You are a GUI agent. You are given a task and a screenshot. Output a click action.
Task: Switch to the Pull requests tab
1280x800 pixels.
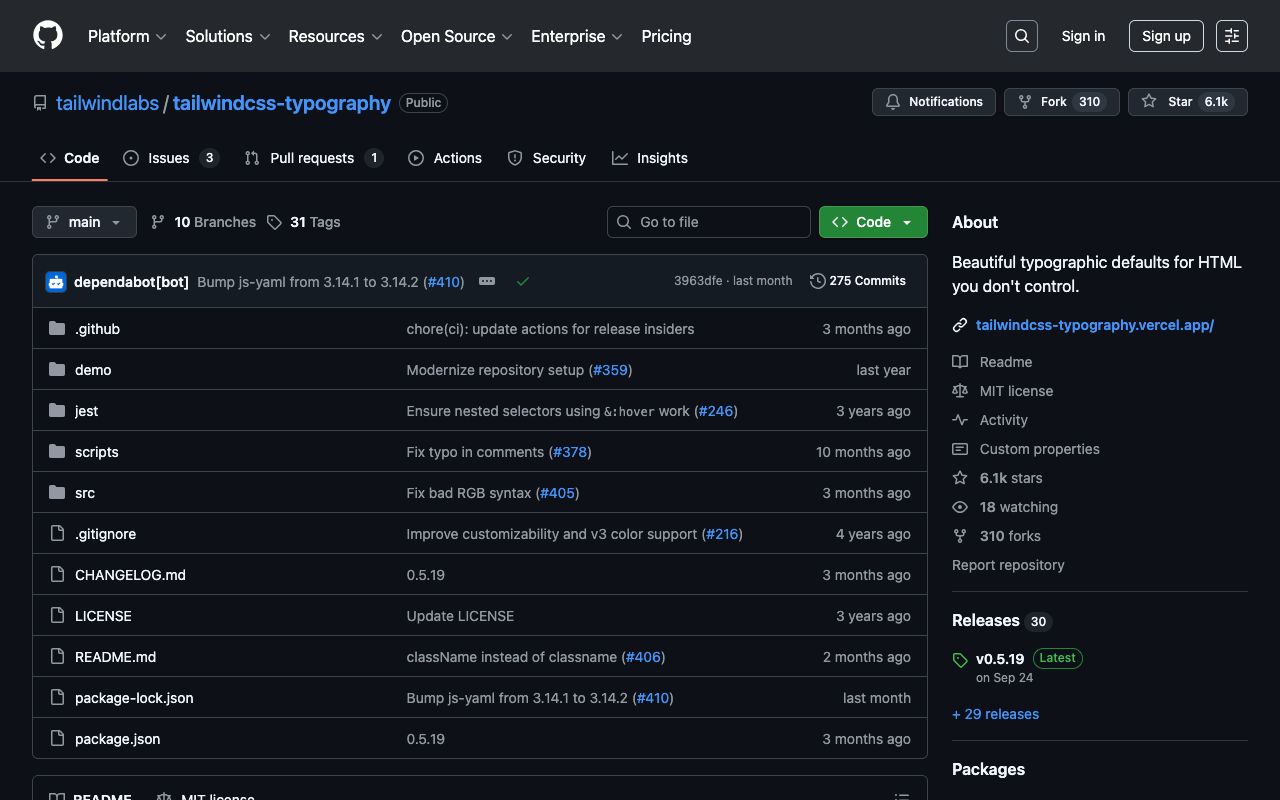(x=313, y=158)
